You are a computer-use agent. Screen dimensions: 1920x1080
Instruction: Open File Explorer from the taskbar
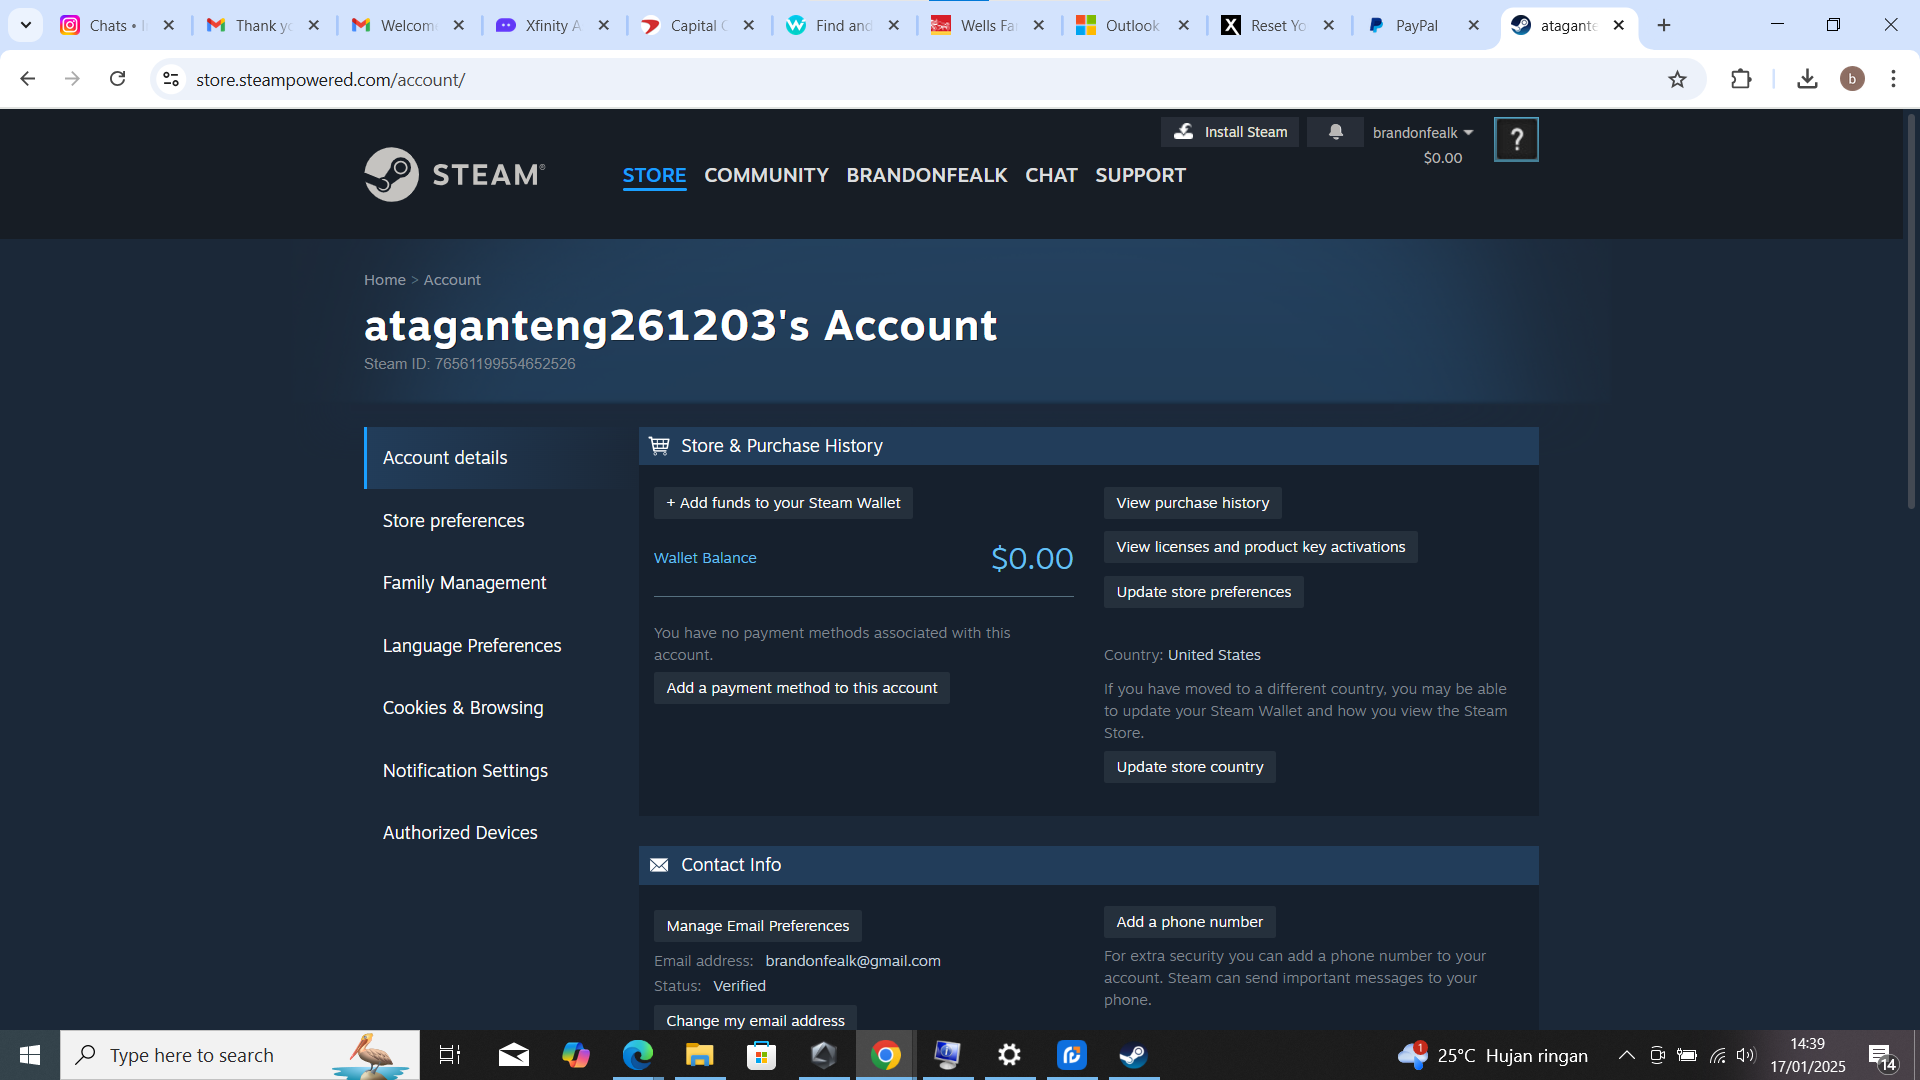pyautogui.click(x=699, y=1055)
